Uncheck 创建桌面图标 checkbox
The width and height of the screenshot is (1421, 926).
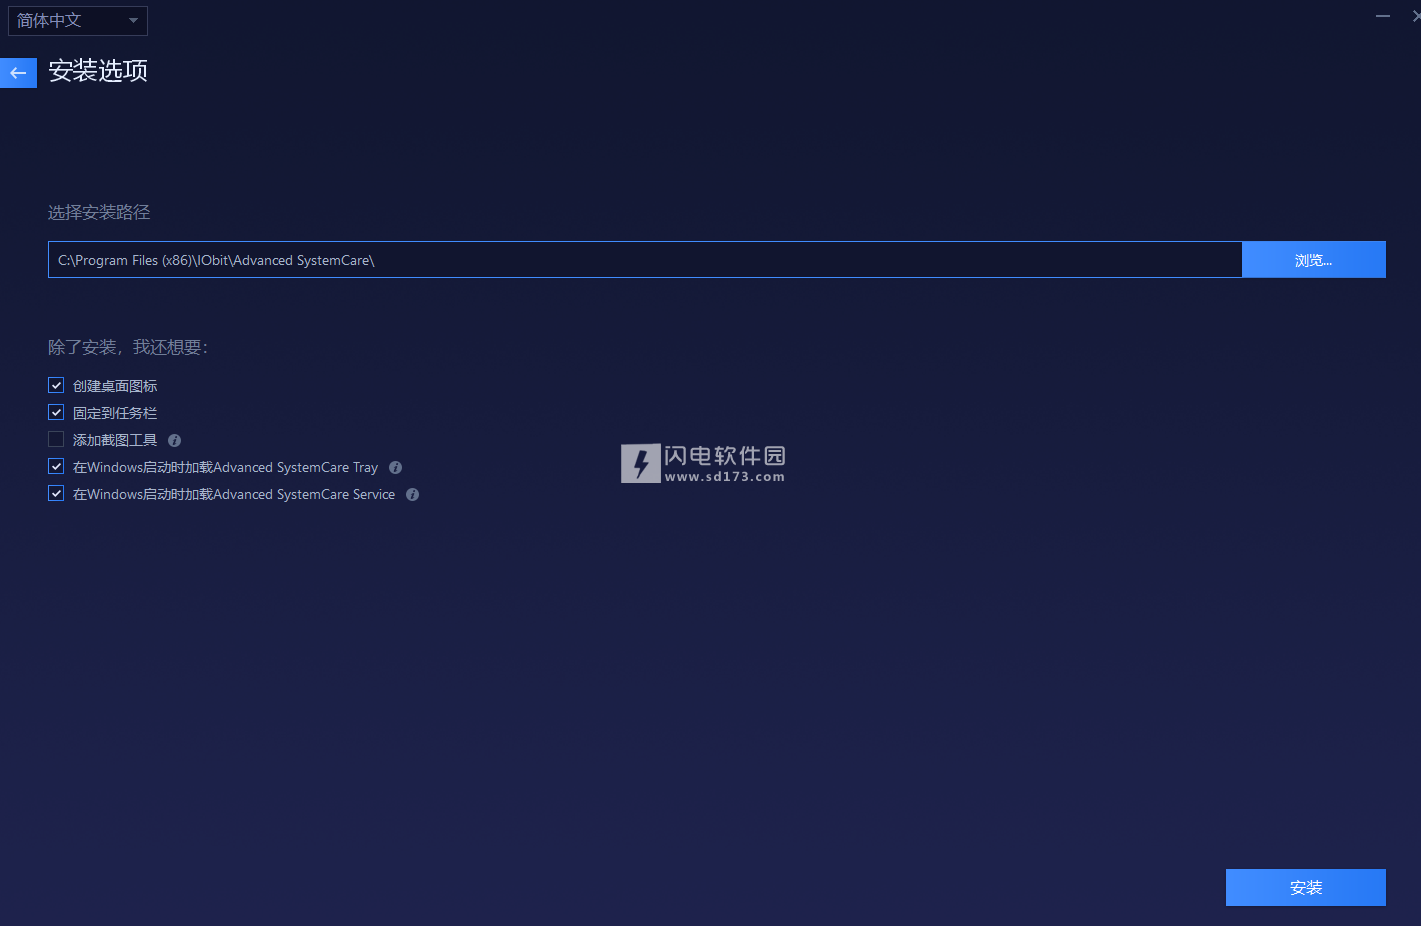tap(56, 385)
